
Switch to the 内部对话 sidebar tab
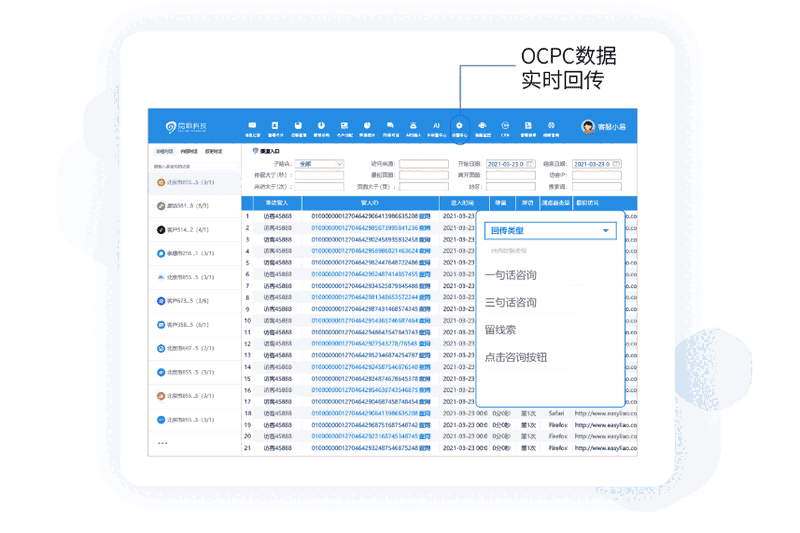[x=189, y=151]
